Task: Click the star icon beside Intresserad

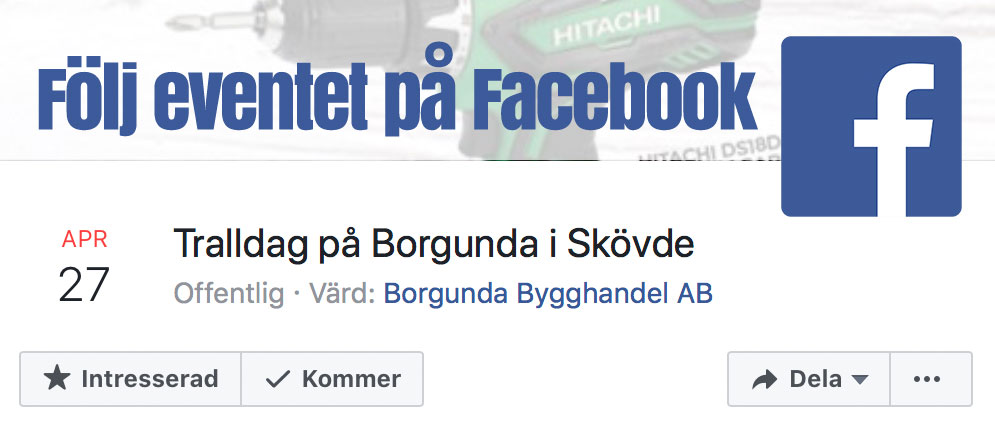Action: tap(57, 379)
